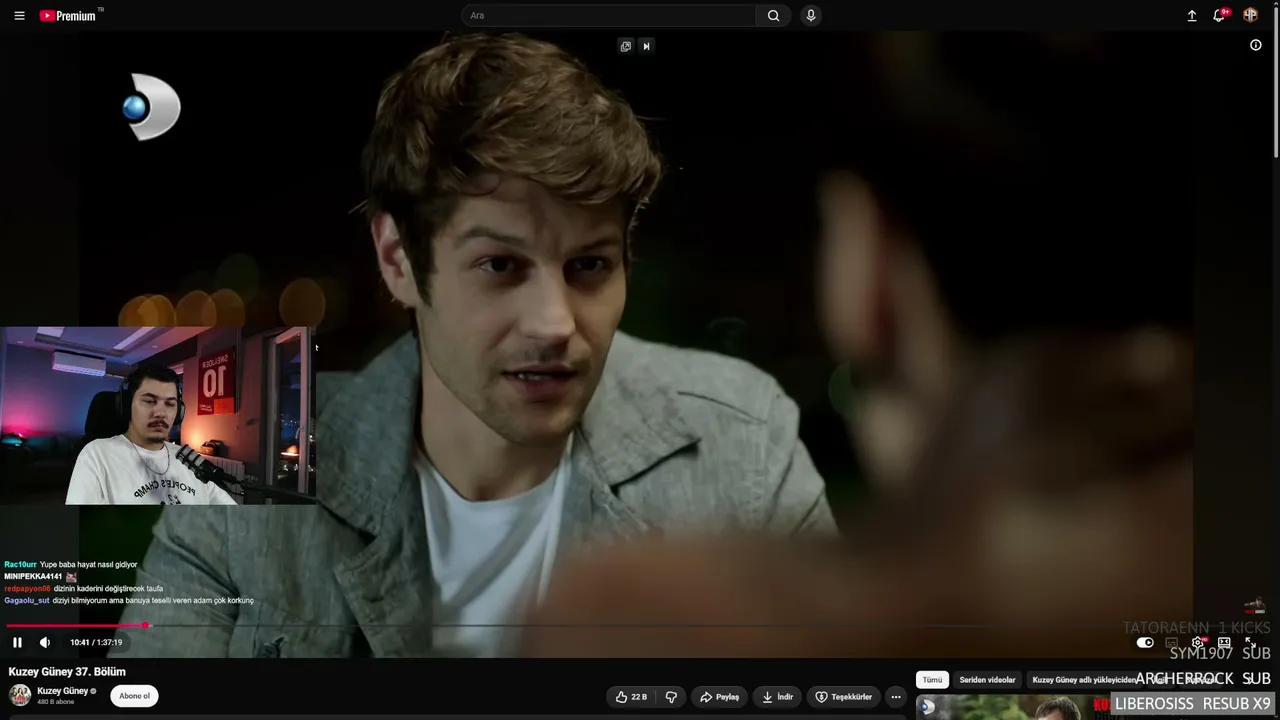The width and height of the screenshot is (1280, 720).
Task: Switch to theater mode
Action: pyautogui.click(x=1224, y=643)
